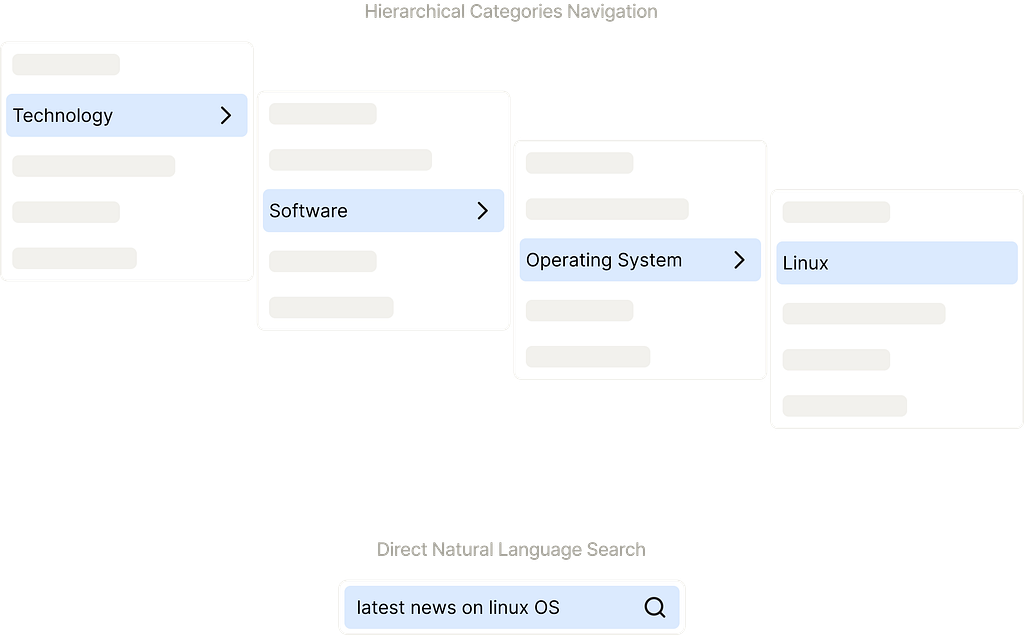This screenshot has height=635, width=1024.
Task: Expand the Technology submenu chevron
Action: tap(225, 115)
